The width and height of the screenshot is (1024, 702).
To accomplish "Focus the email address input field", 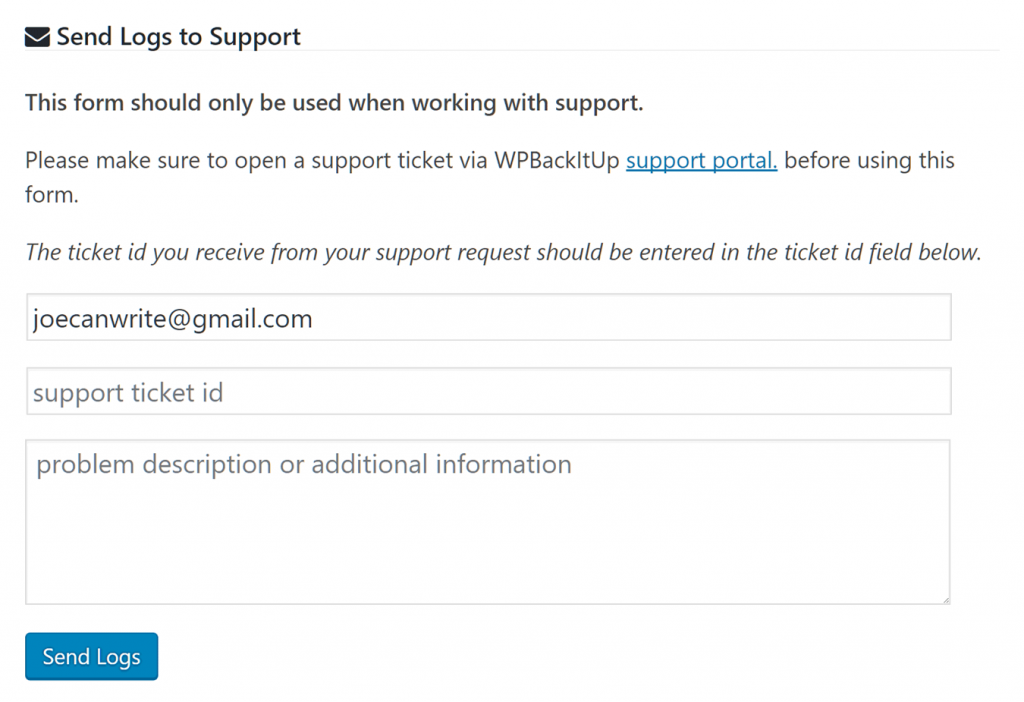I will pos(488,317).
